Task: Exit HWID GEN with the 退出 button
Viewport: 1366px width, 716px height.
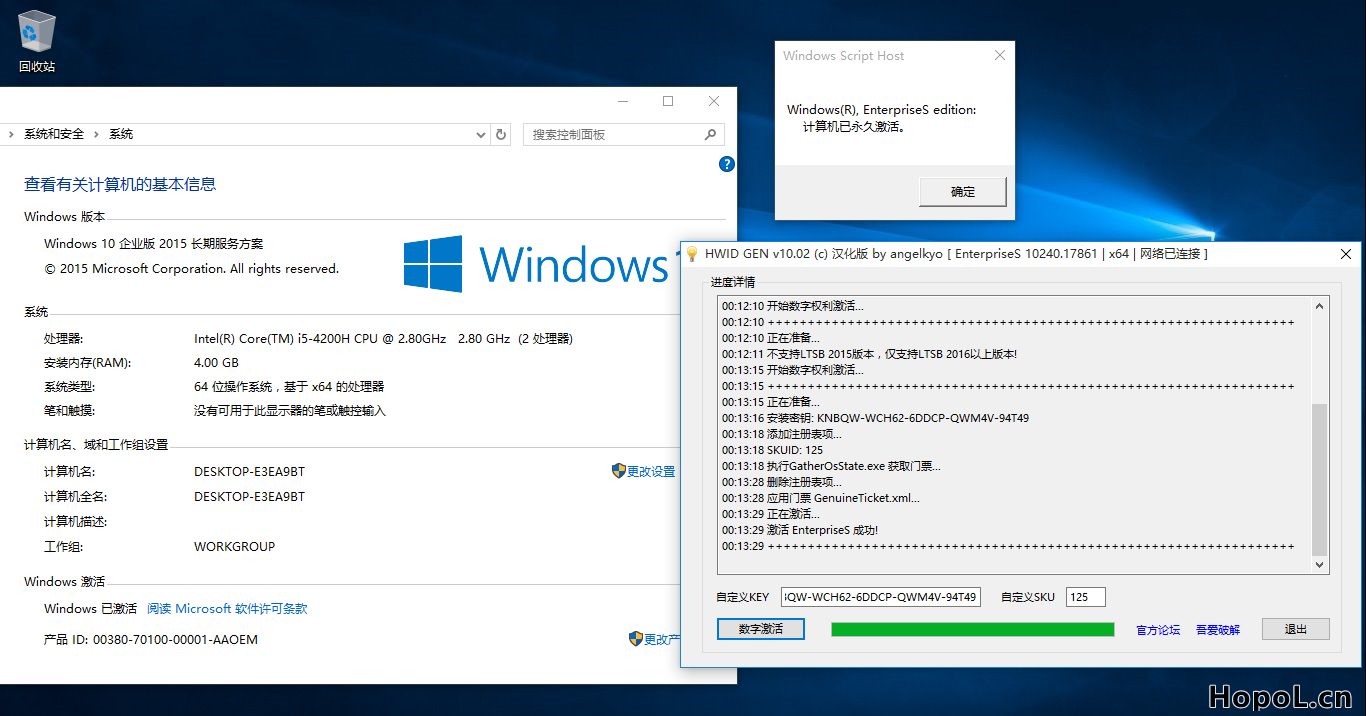Action: tap(1295, 629)
